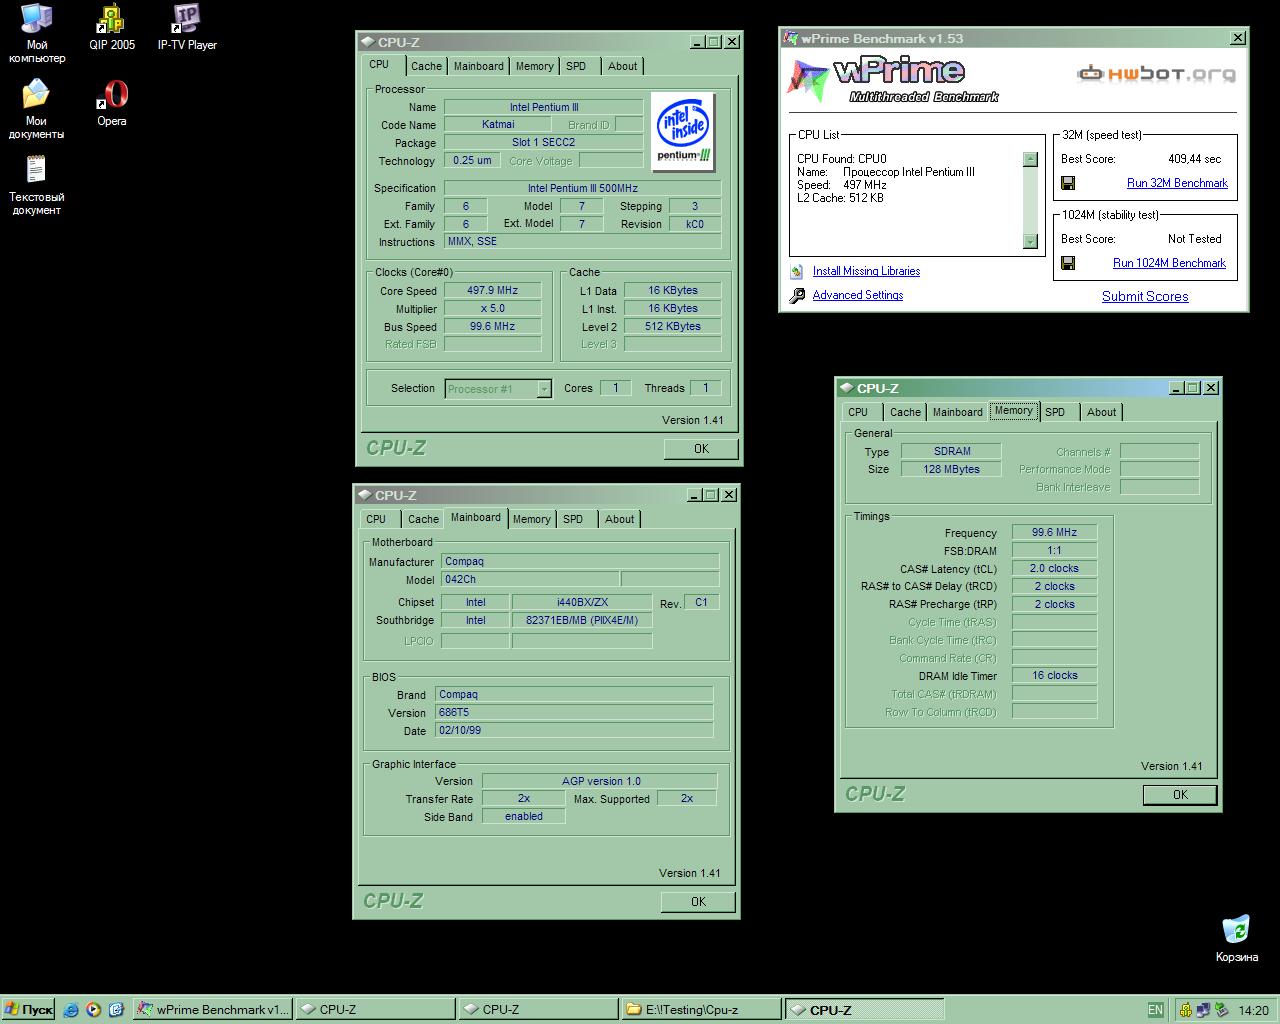
Task: Click the EN language indicator
Action: pyautogui.click(x=1155, y=1010)
